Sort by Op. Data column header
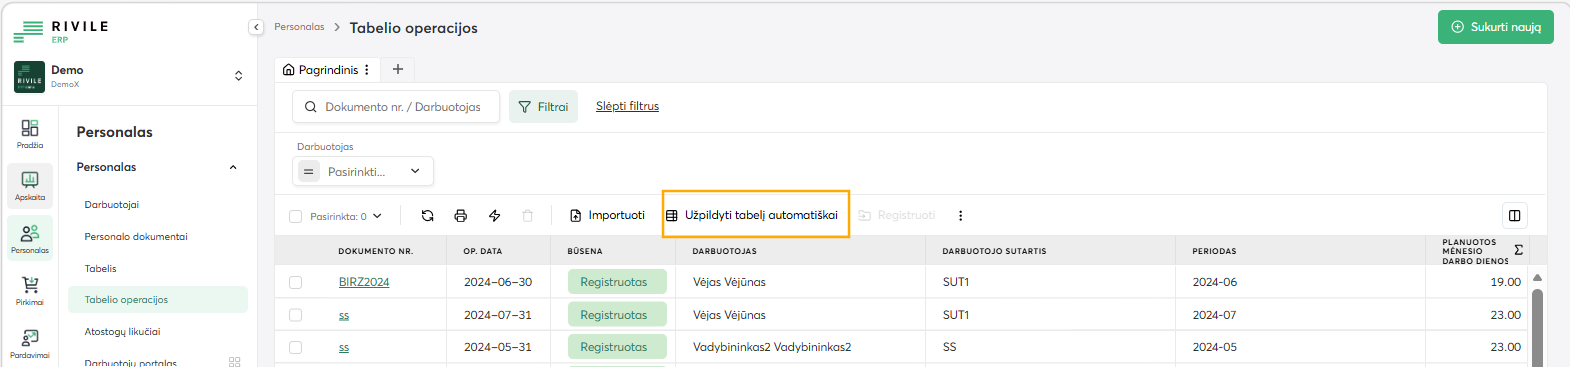Screen dimensions: 1570x367 click(483, 251)
